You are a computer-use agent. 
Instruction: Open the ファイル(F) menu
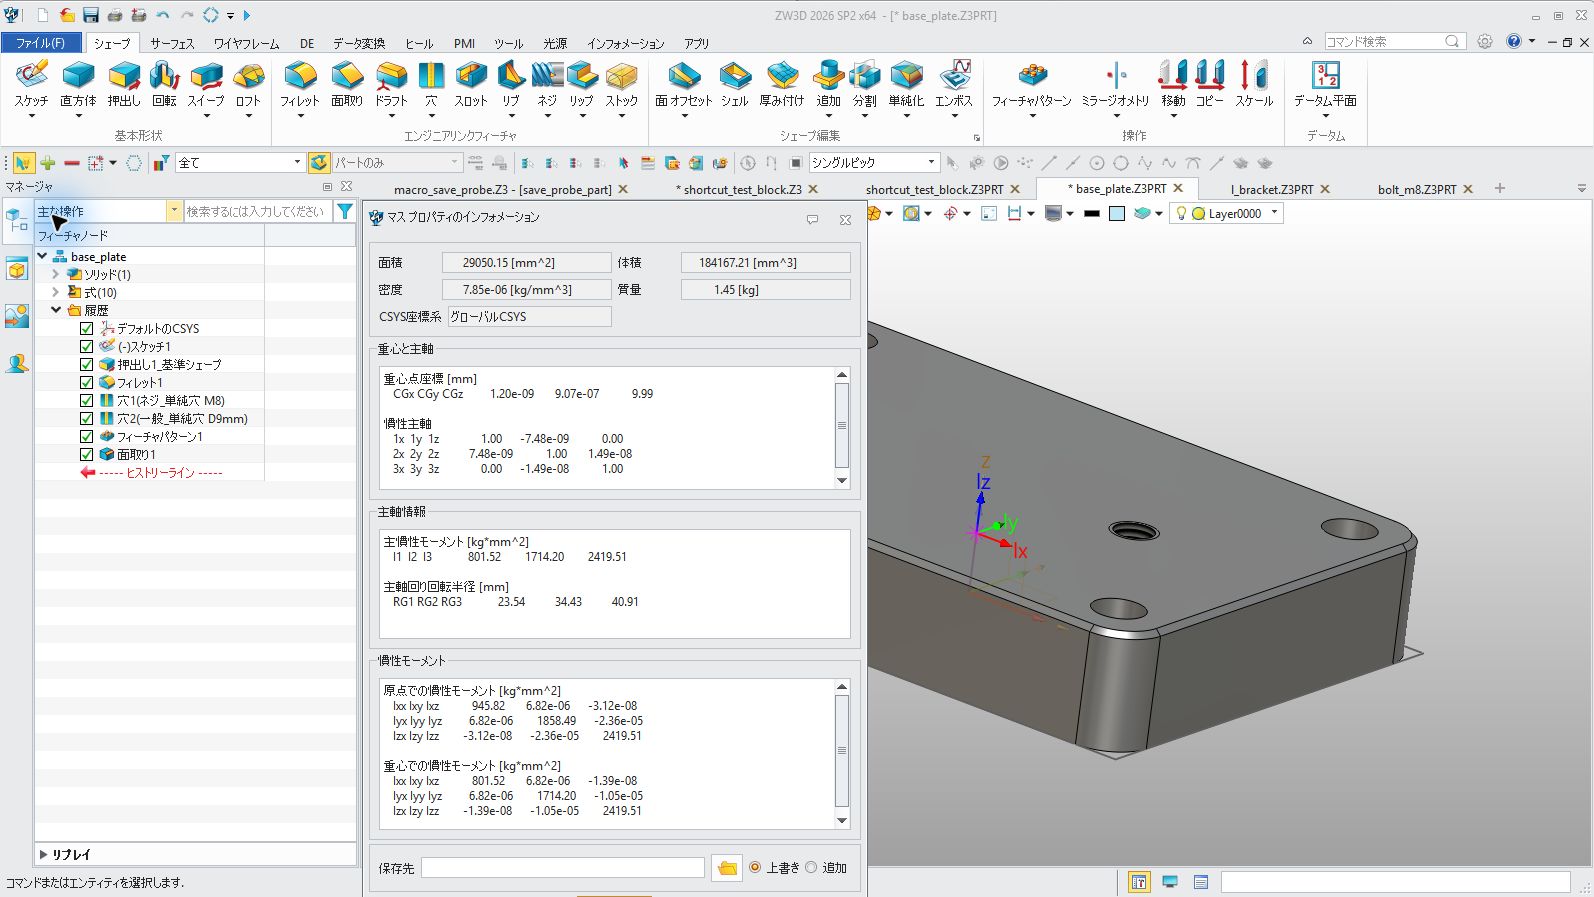click(41, 43)
